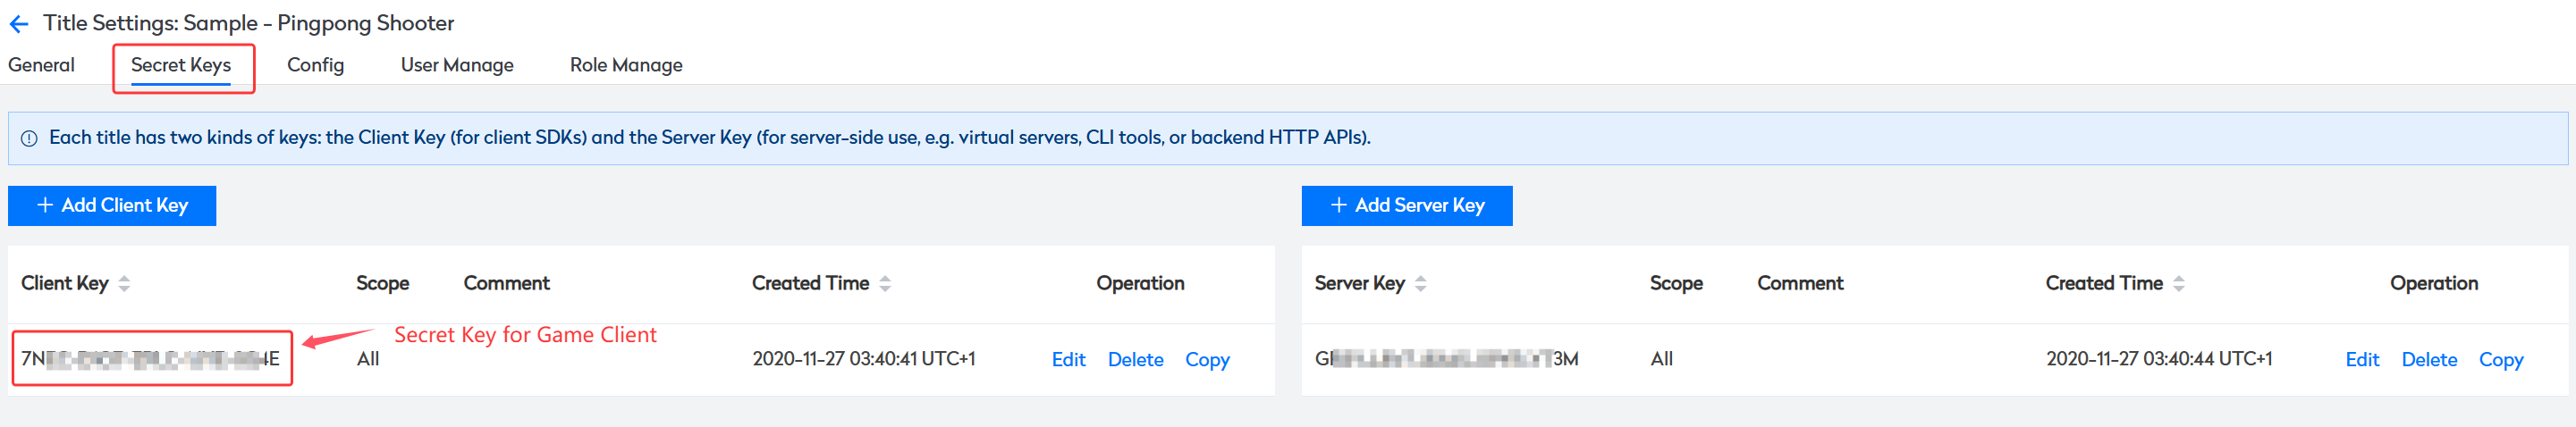2576x427 pixels.
Task: Switch to the Secret Keys tab
Action: point(181,65)
